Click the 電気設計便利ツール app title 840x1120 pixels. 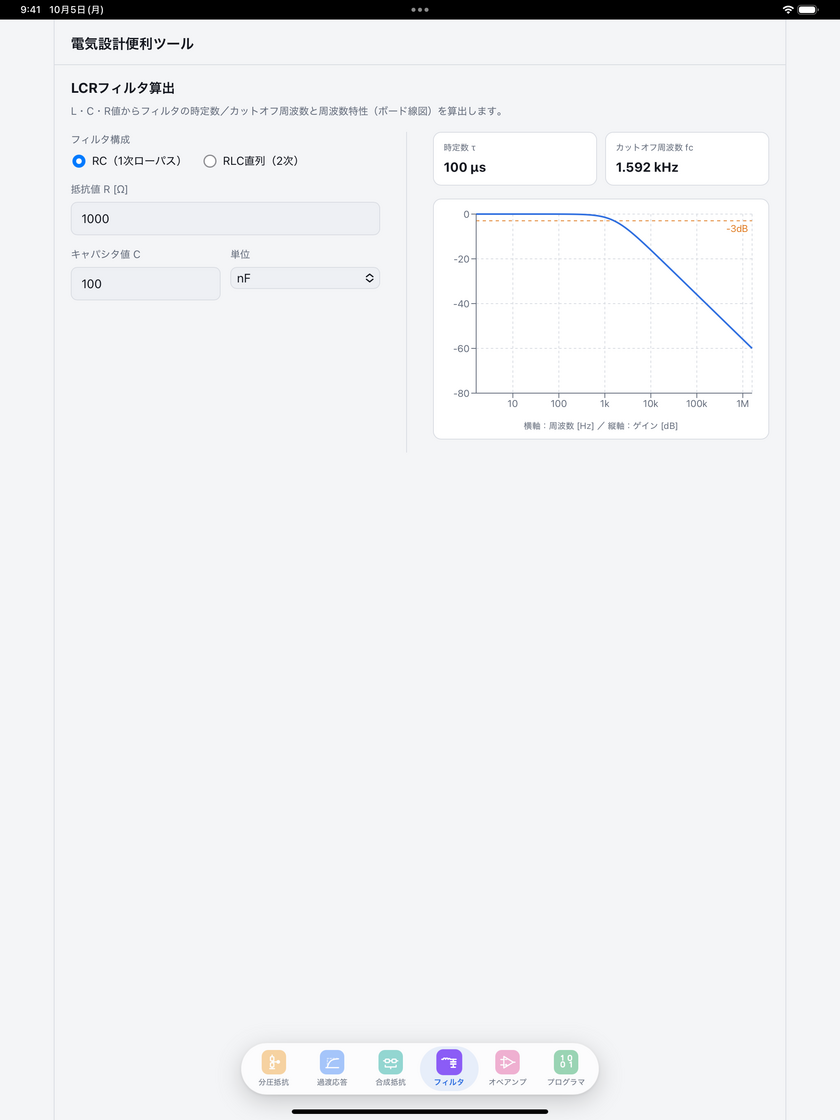pyautogui.click(x=132, y=44)
